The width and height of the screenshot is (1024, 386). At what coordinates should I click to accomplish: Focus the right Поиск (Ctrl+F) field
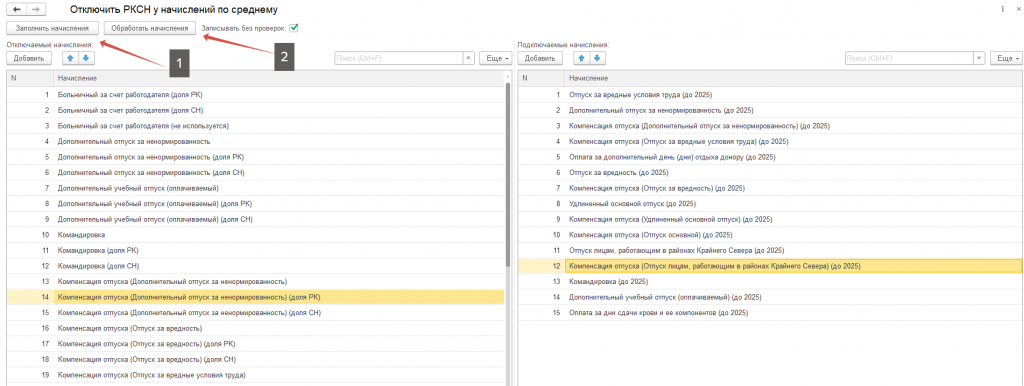click(910, 58)
